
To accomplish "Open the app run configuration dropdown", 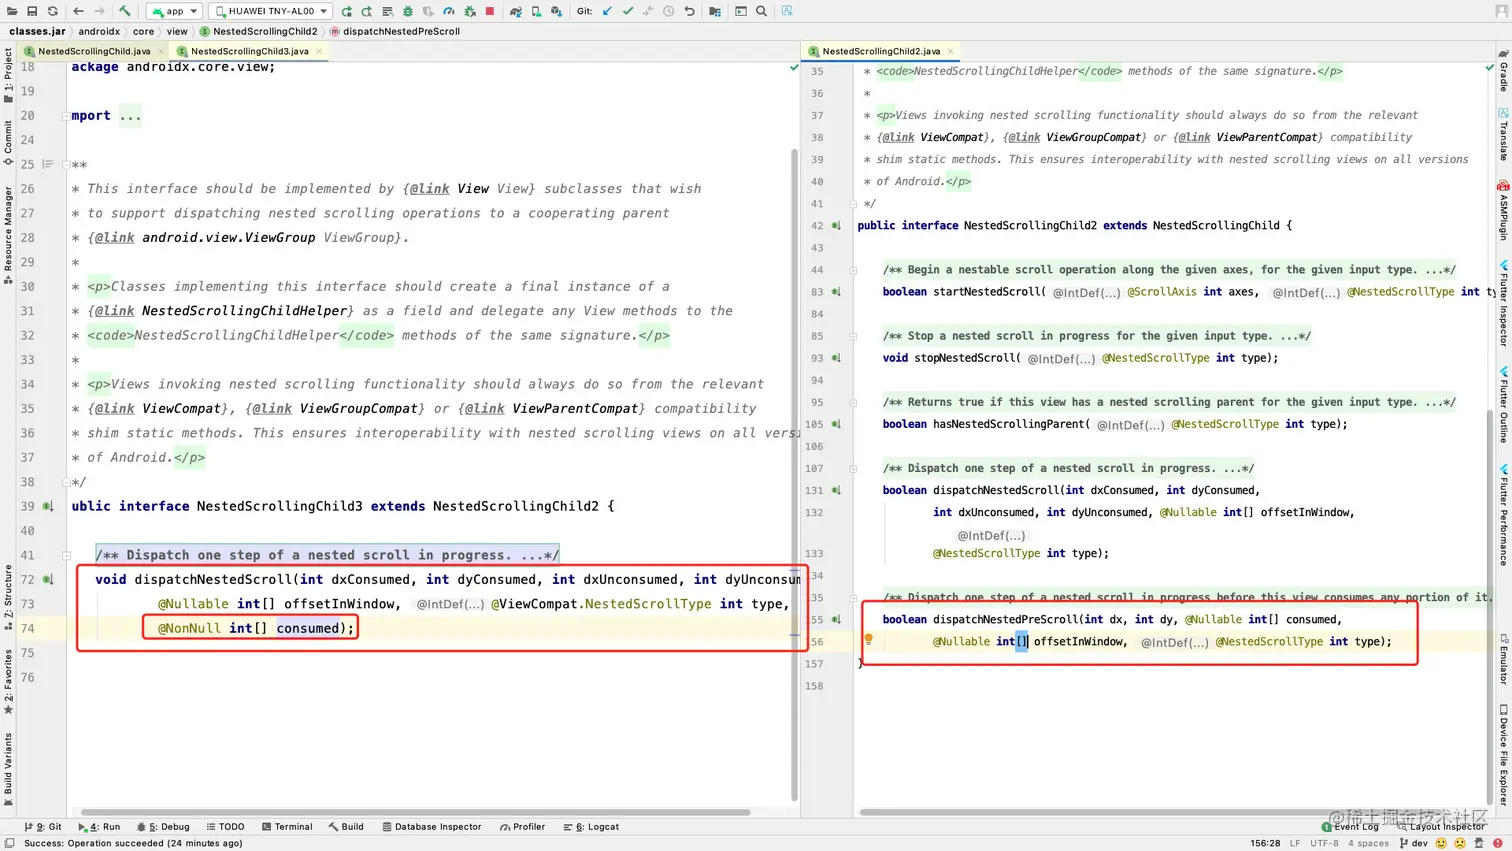I will click(175, 11).
